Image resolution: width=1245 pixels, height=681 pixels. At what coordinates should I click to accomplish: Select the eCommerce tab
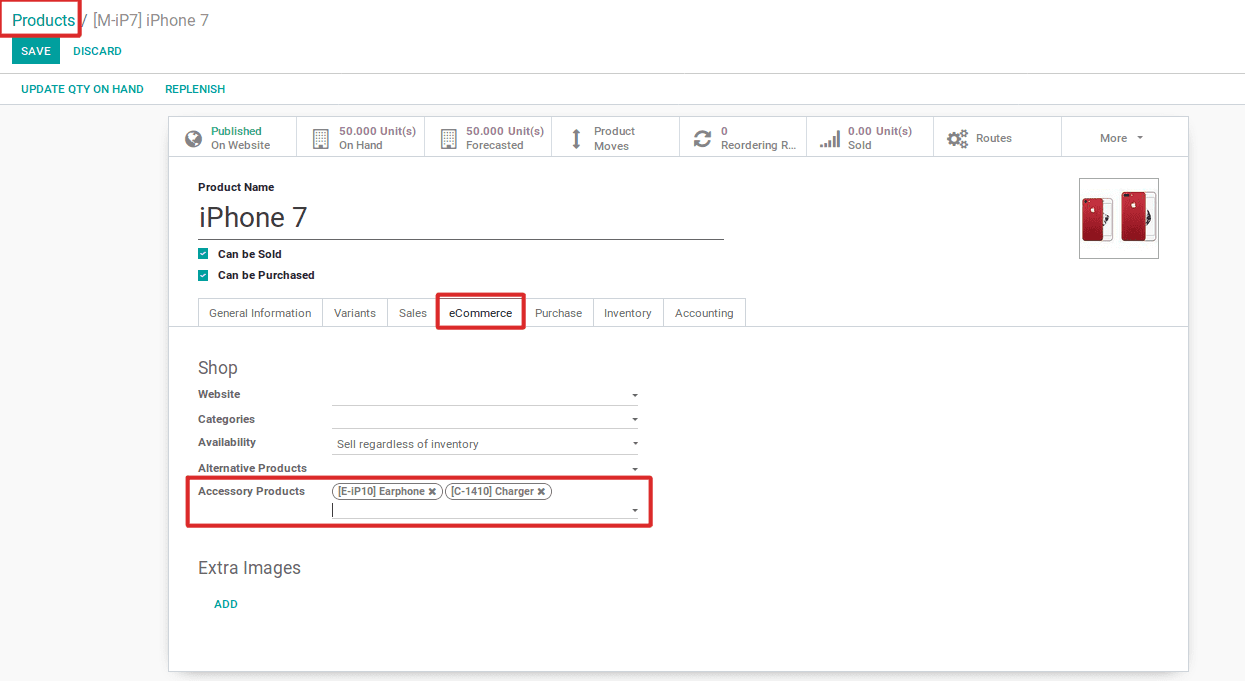480,313
